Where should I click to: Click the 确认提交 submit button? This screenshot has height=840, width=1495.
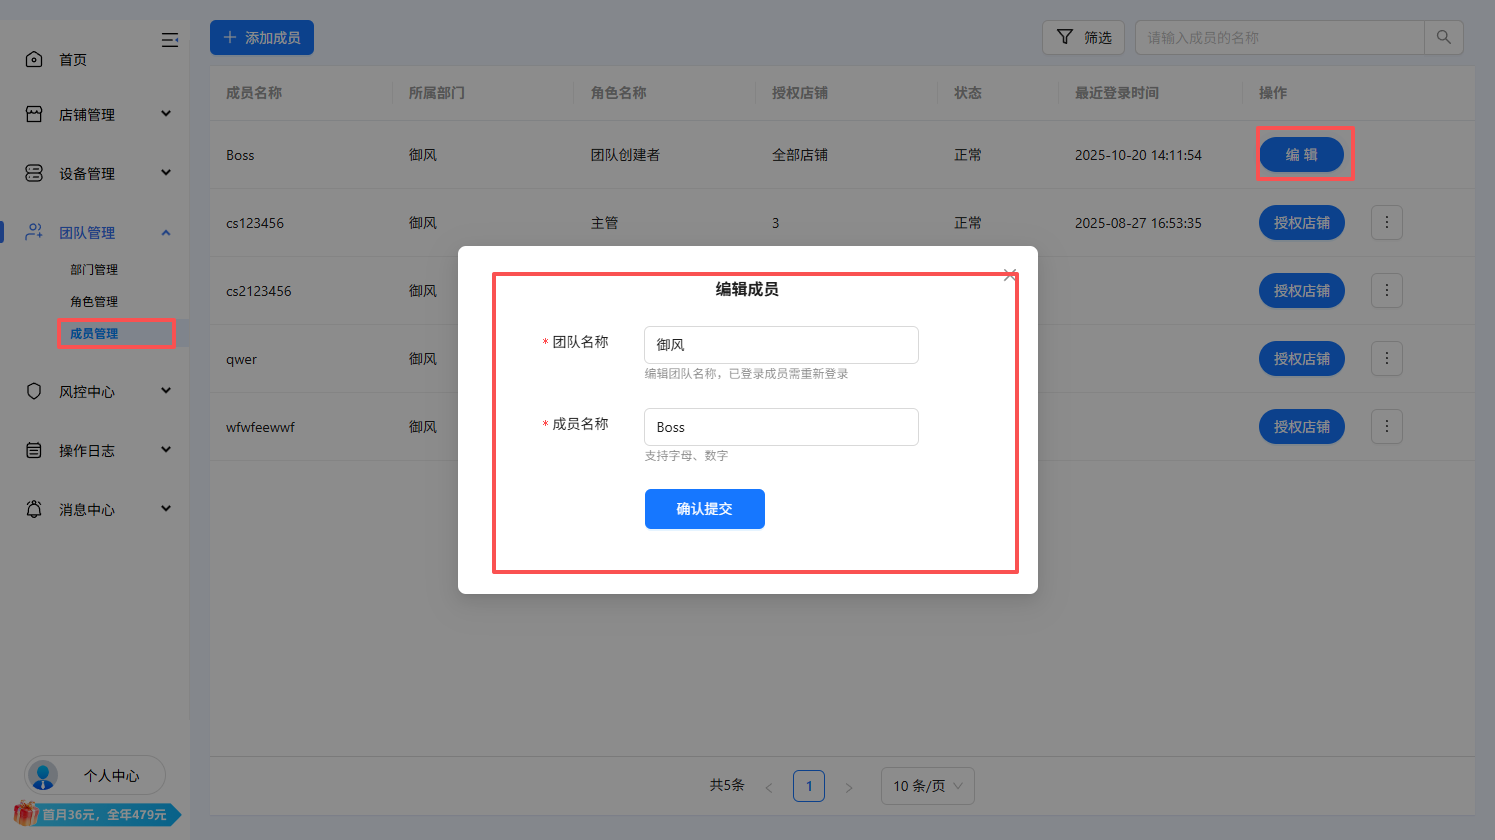click(704, 509)
